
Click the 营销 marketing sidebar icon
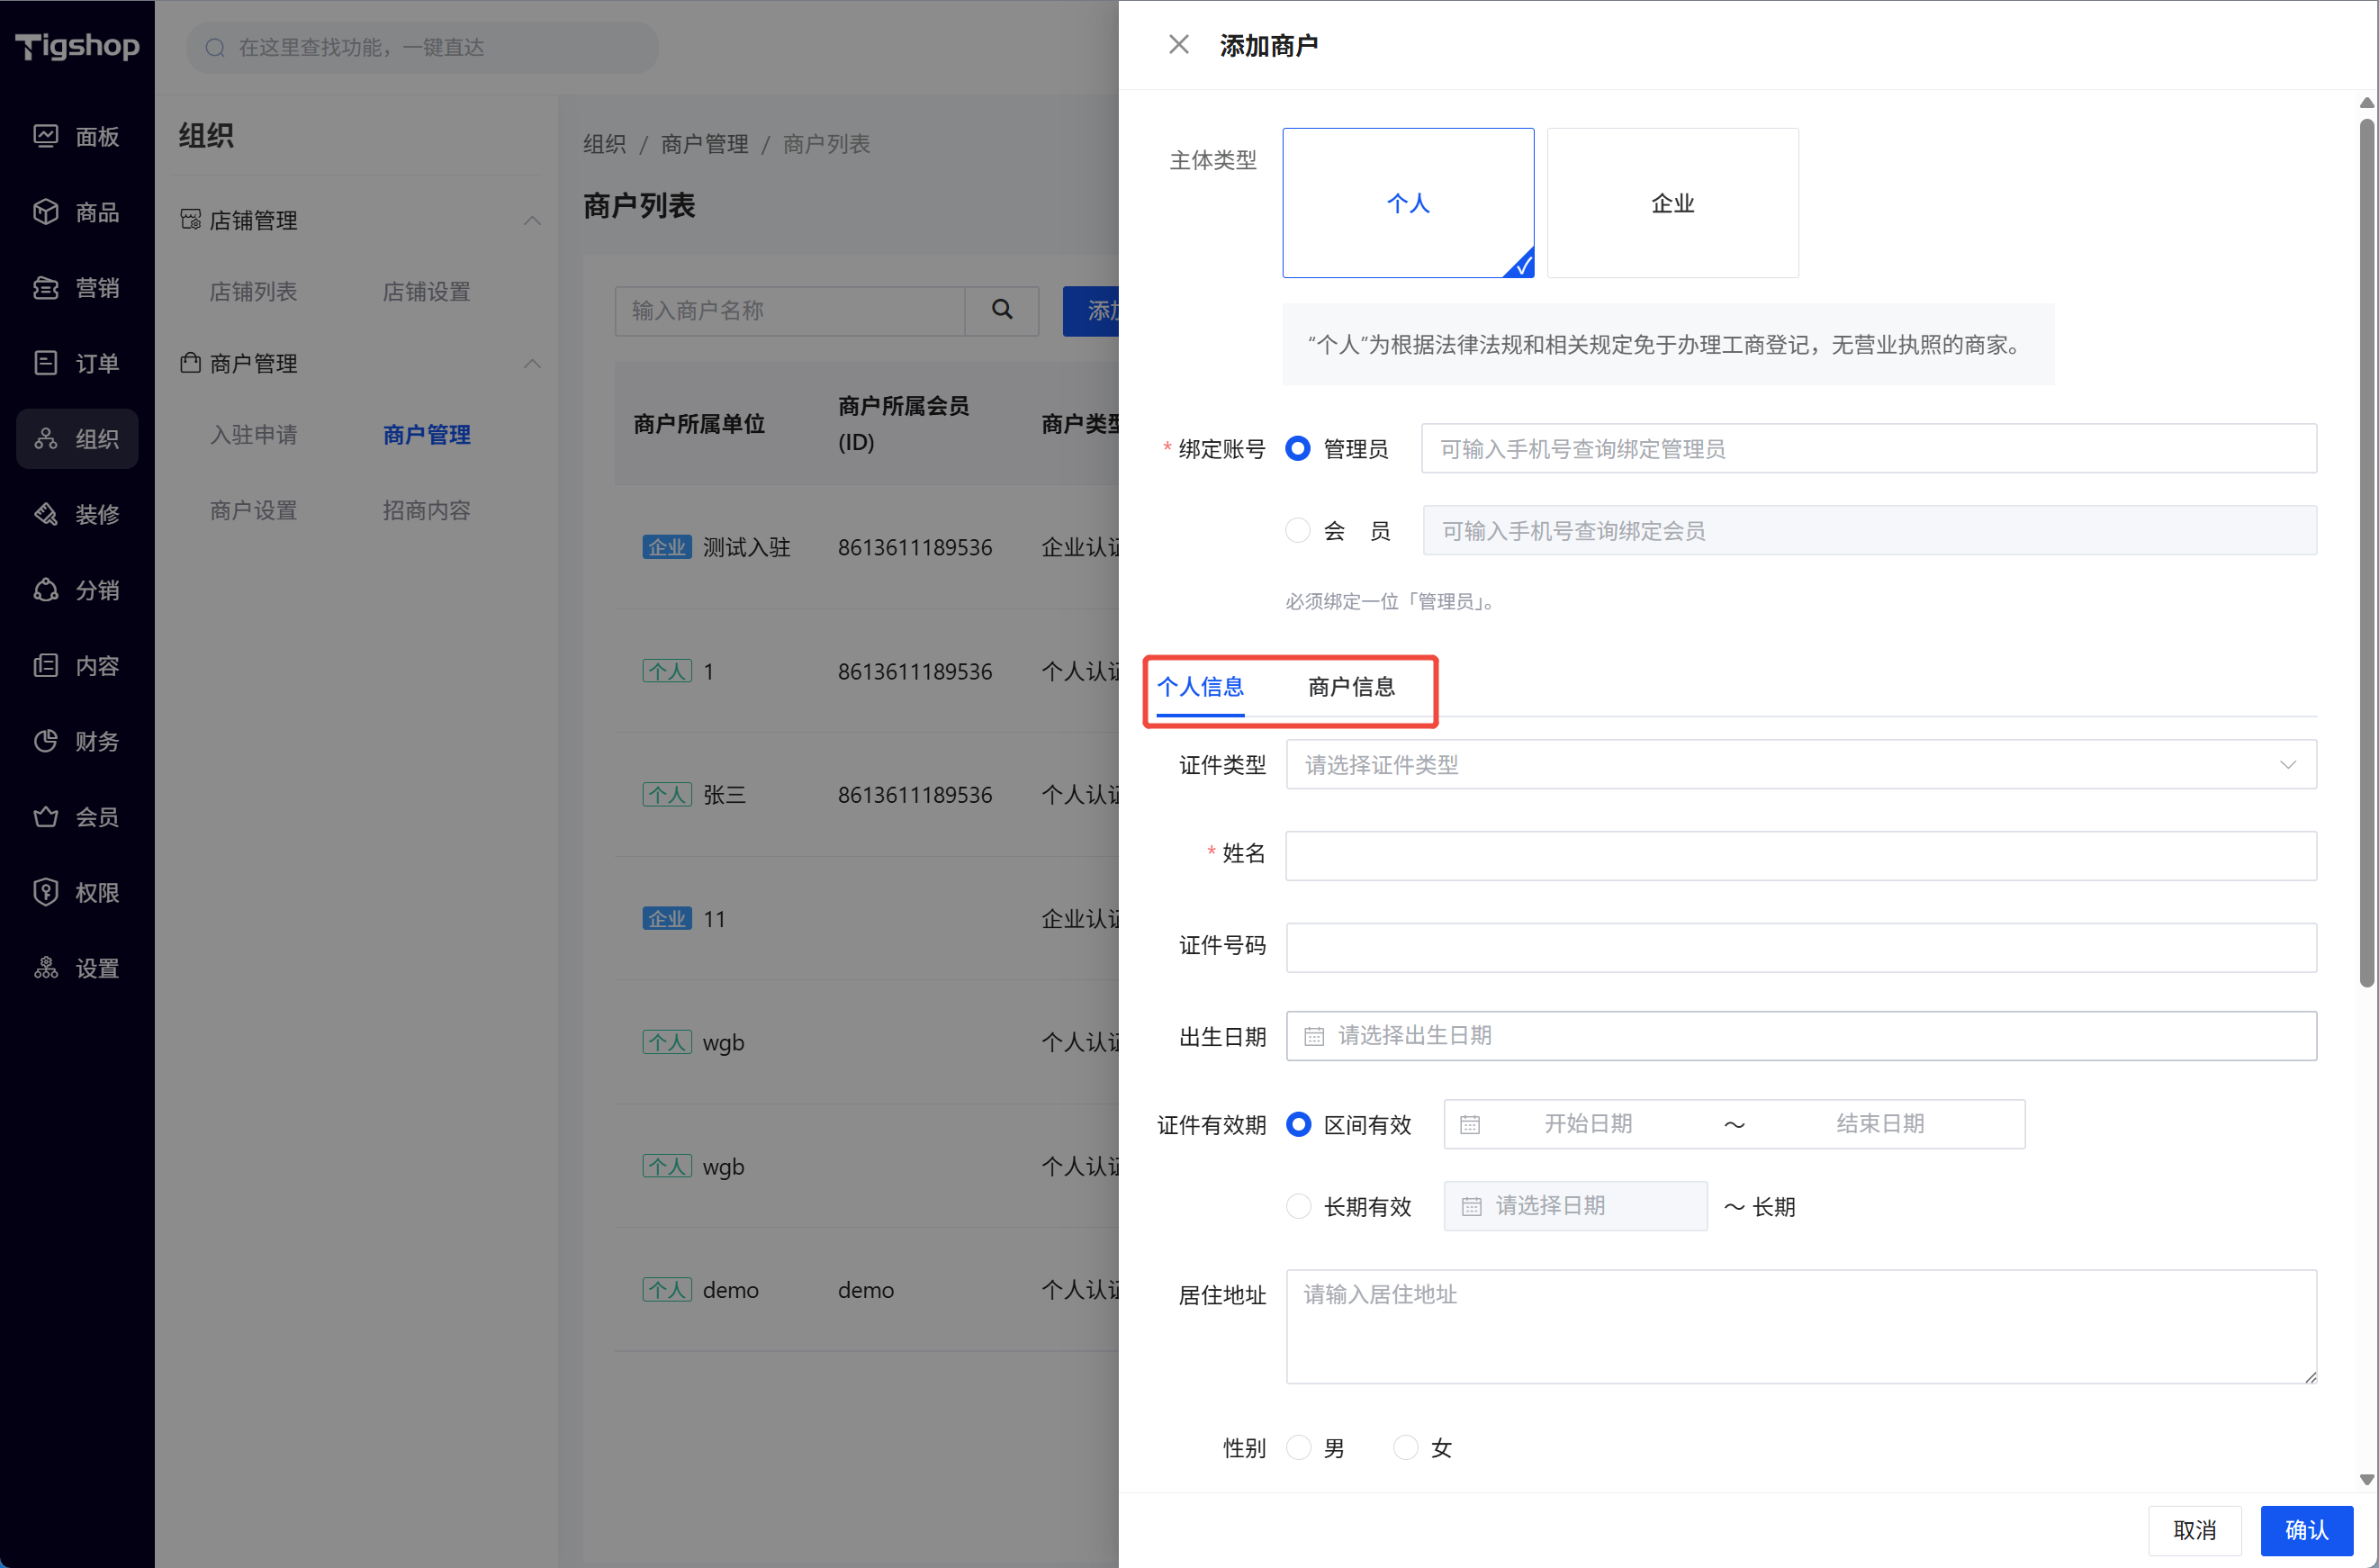point(46,288)
